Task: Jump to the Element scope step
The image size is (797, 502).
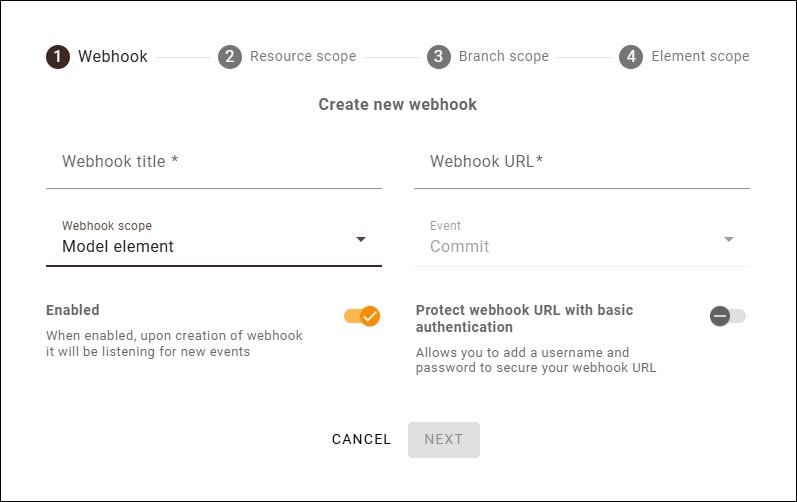Action: click(700, 56)
